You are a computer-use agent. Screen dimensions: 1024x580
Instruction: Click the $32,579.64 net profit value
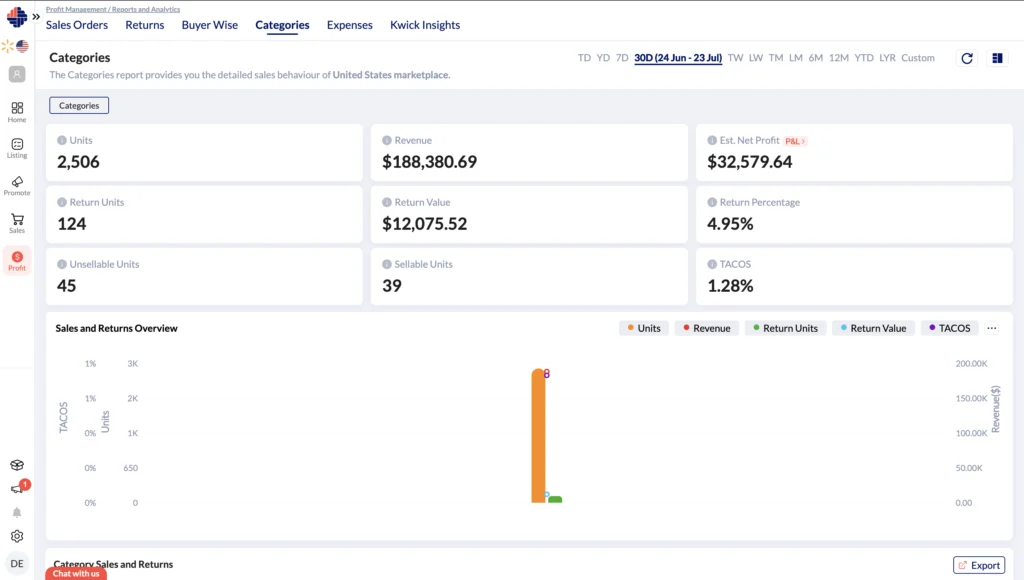[x=750, y=162]
